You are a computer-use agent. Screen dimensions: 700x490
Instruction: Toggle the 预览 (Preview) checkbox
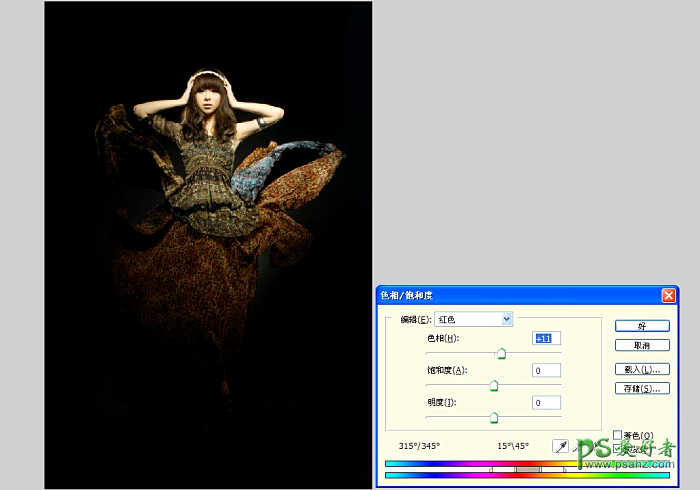coord(617,448)
